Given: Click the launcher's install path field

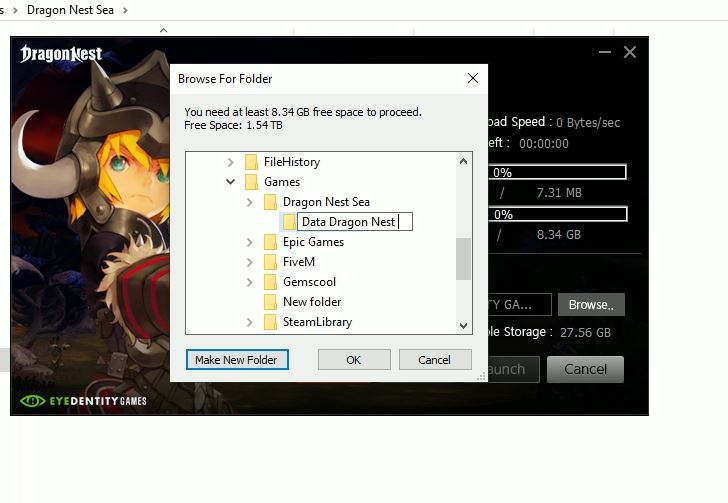Looking at the screenshot, I should (520, 305).
